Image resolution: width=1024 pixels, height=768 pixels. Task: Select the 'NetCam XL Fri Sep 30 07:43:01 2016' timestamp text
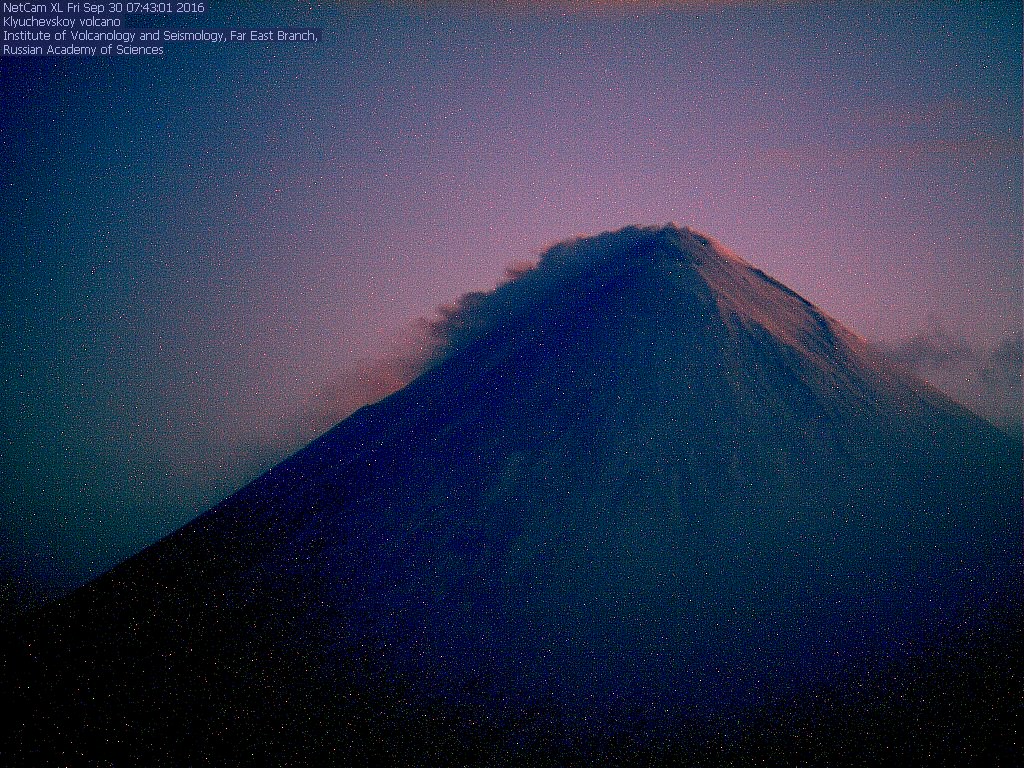[104, 8]
